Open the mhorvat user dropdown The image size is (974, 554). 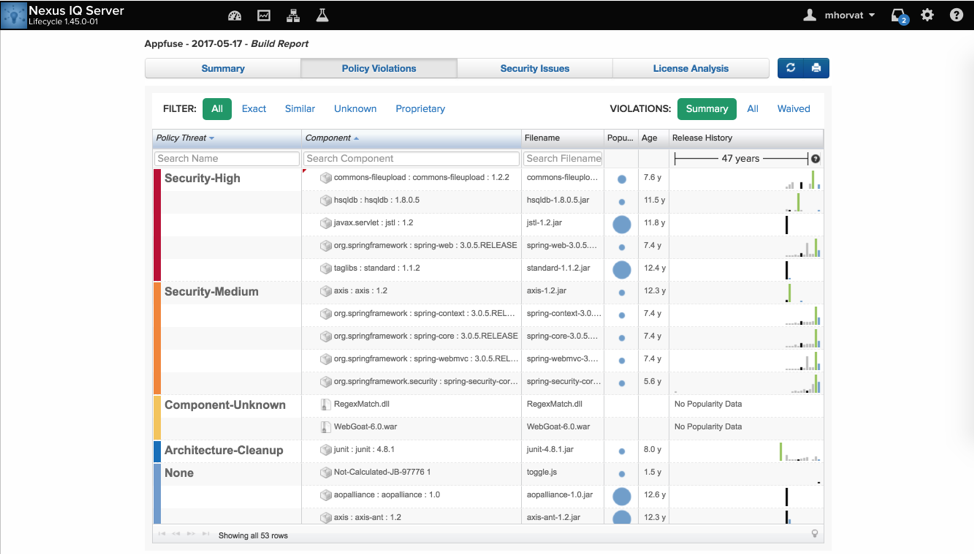[x=840, y=16]
